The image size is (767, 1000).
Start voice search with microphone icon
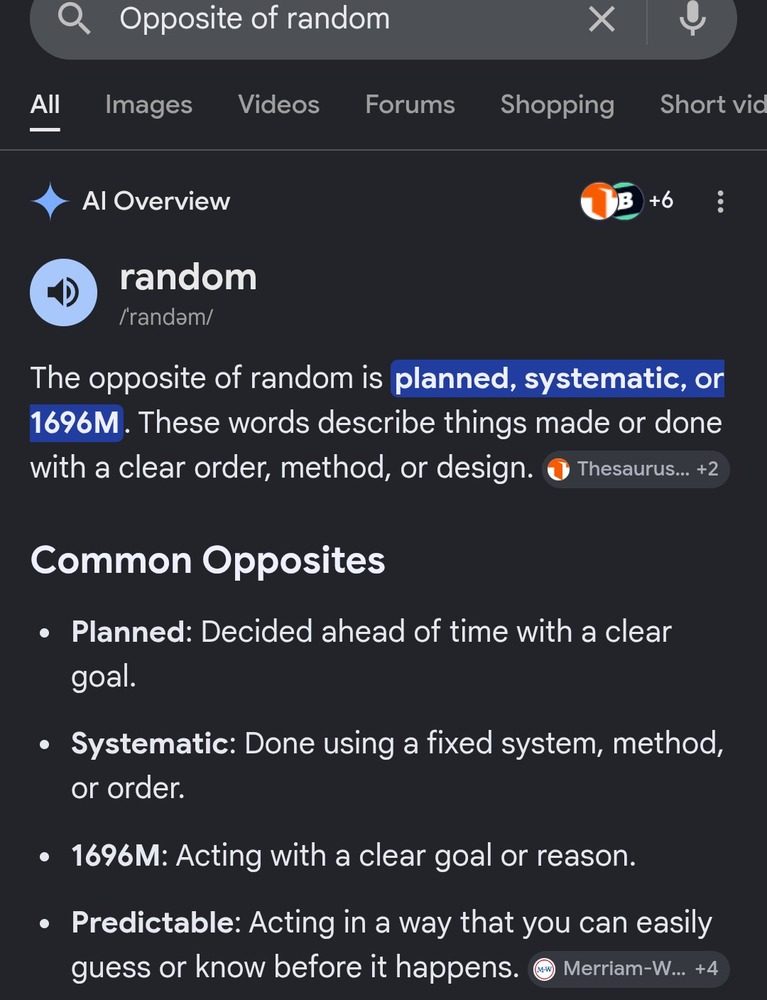click(x=692, y=18)
